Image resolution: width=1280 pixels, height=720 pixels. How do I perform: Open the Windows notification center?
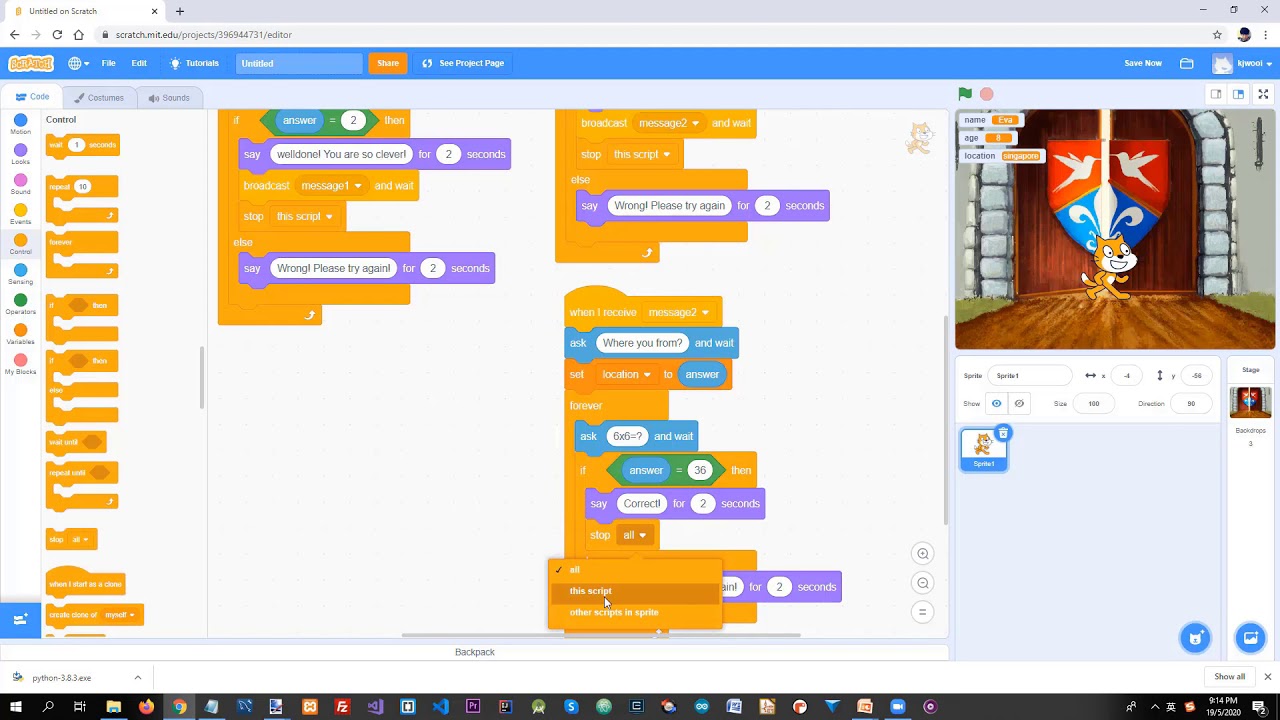pyautogui.click(x=1259, y=707)
